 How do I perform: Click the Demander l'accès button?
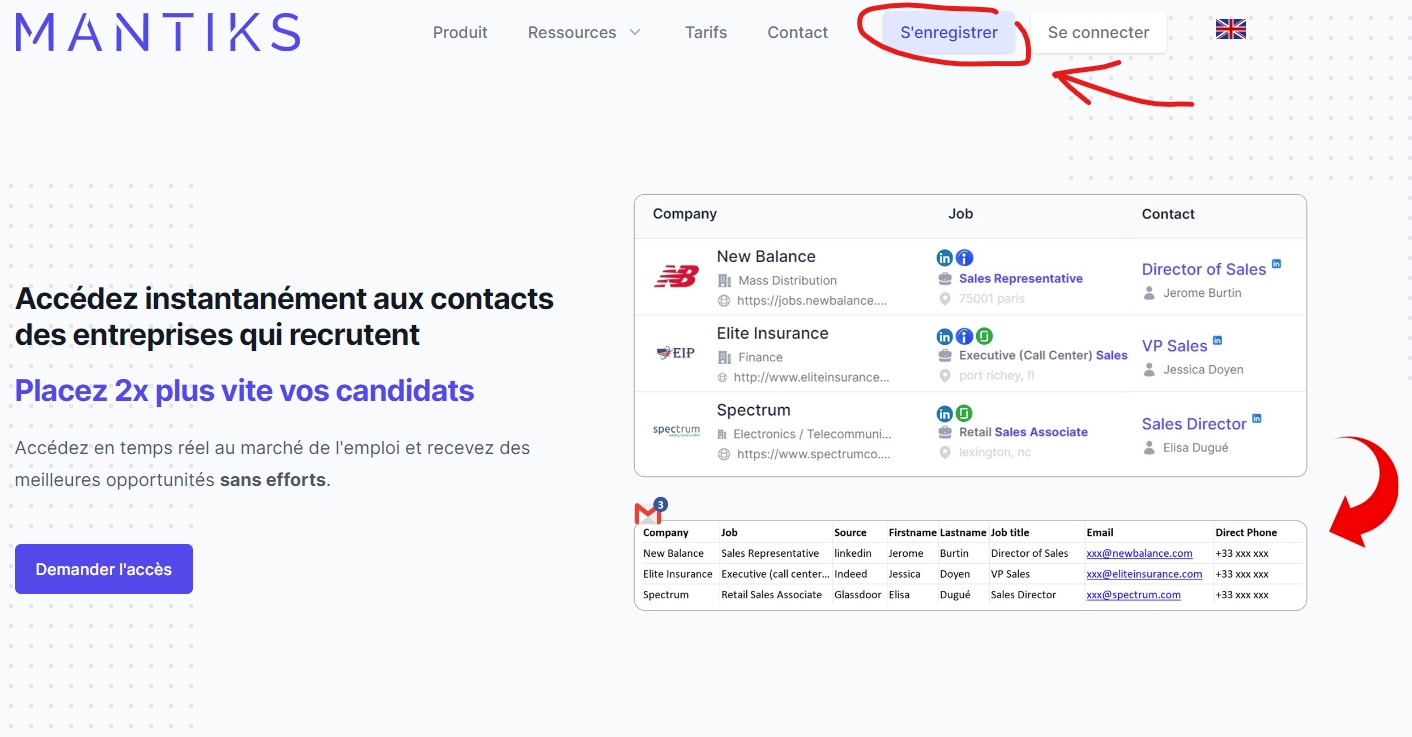click(104, 569)
